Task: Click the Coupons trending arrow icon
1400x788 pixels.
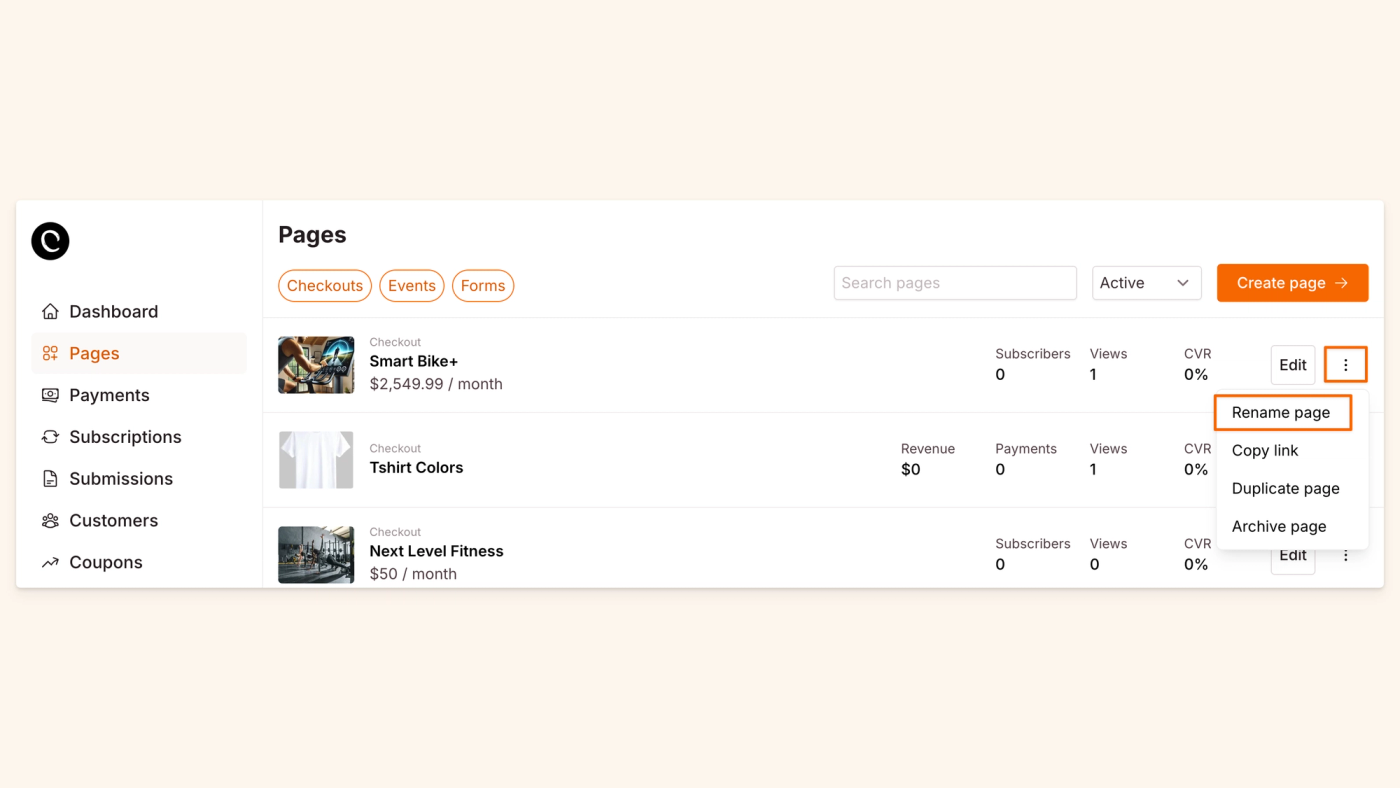Action: (x=50, y=563)
